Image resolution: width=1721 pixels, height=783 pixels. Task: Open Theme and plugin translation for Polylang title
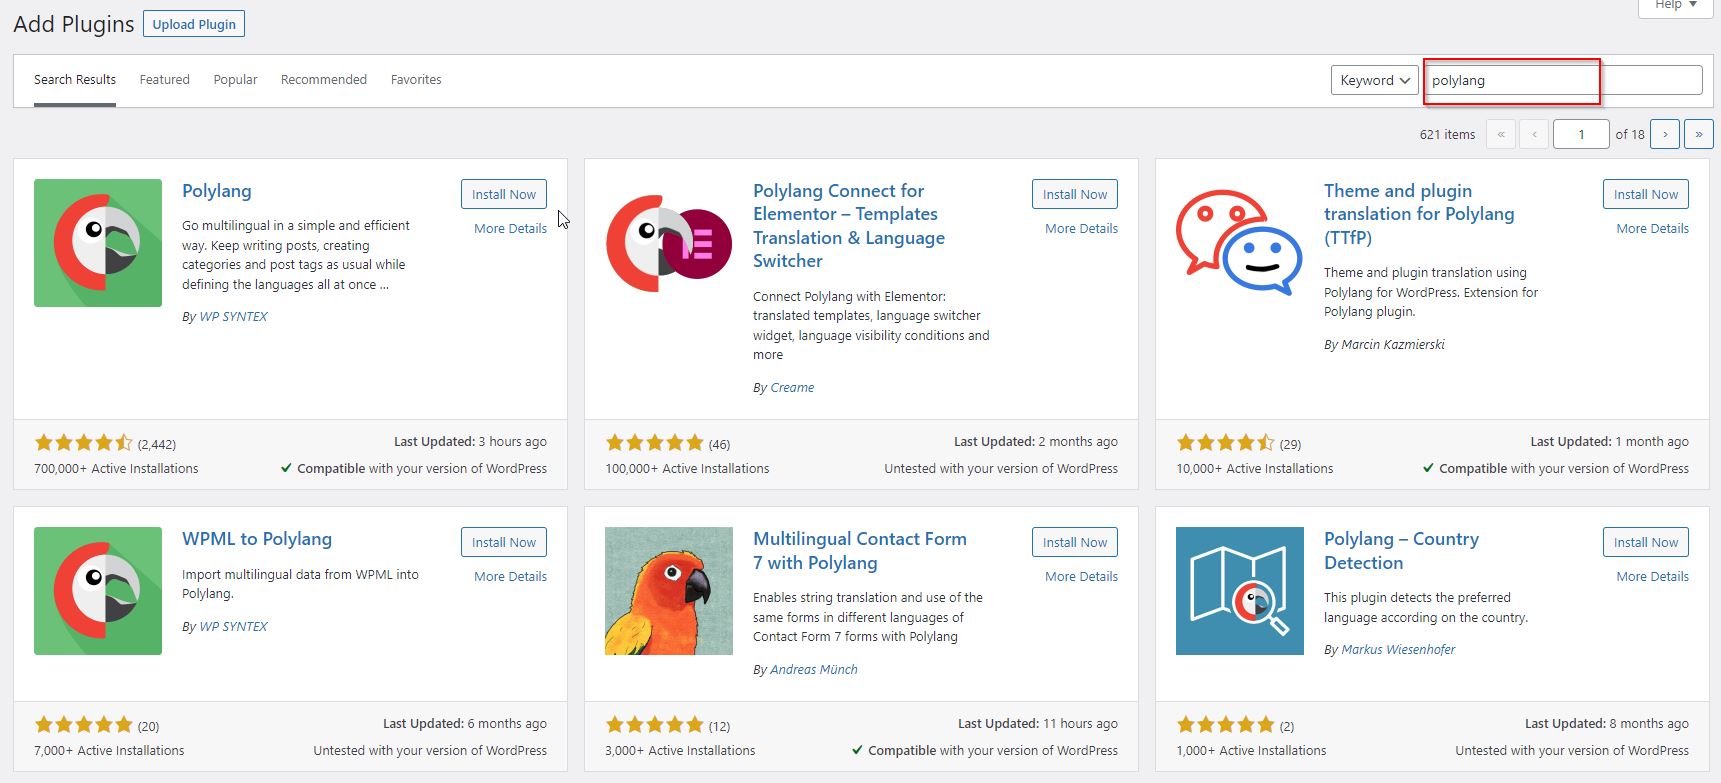(1419, 214)
